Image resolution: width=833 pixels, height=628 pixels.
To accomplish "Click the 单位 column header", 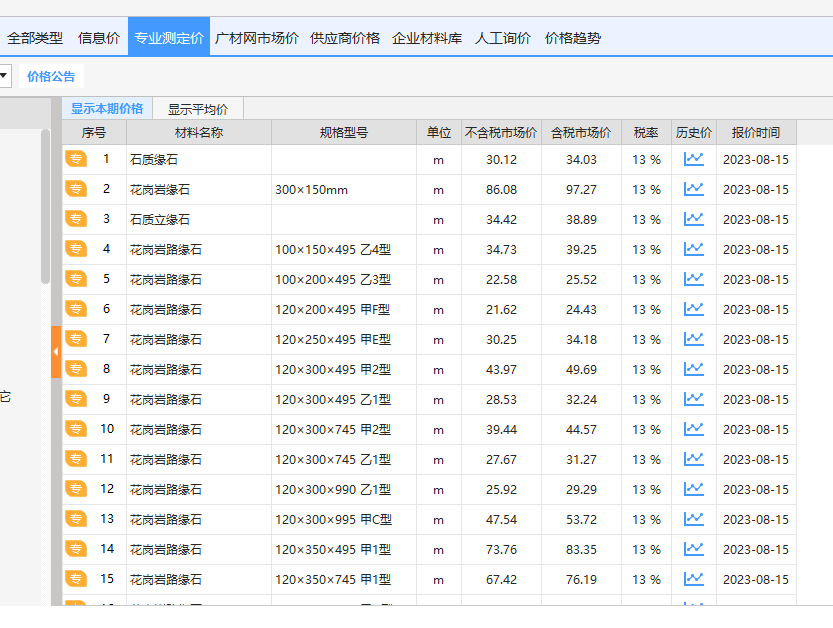I will click(439, 132).
